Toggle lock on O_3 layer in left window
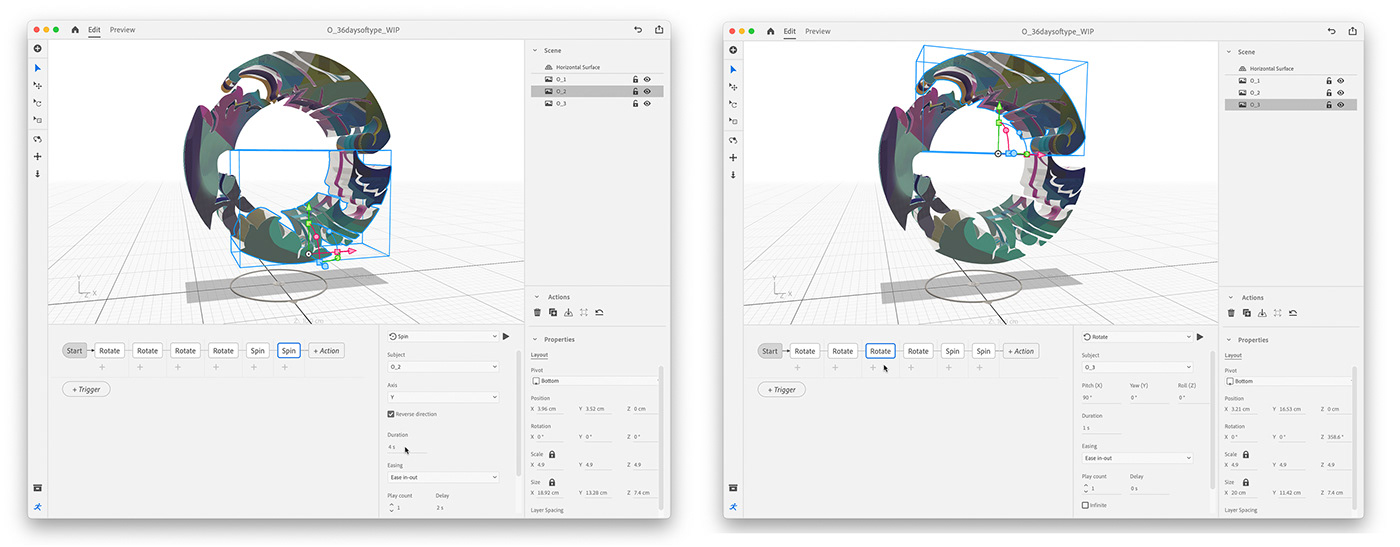Screen dimensions: 1400x547 pyautogui.click(x=635, y=103)
